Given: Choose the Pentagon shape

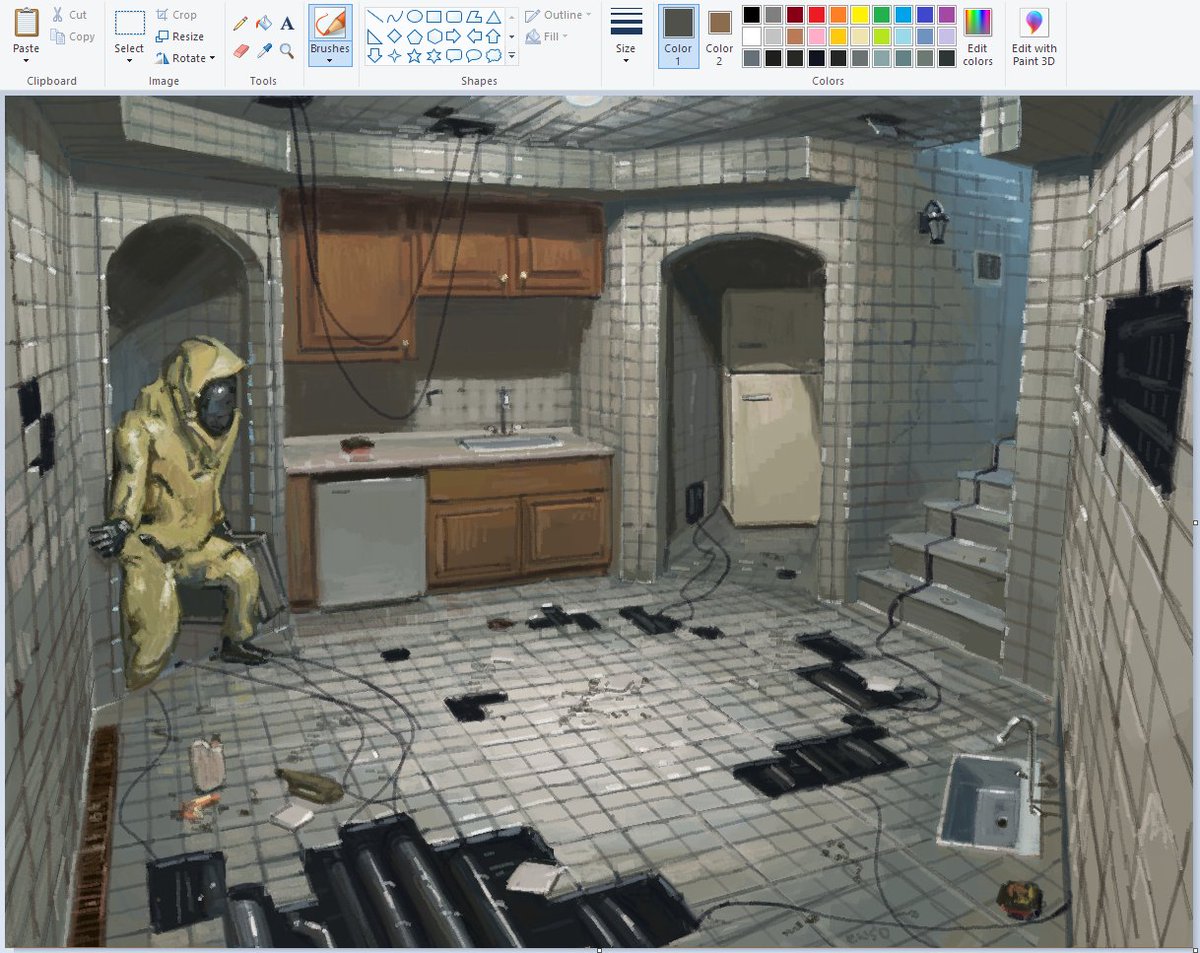Looking at the screenshot, I should tap(415, 37).
